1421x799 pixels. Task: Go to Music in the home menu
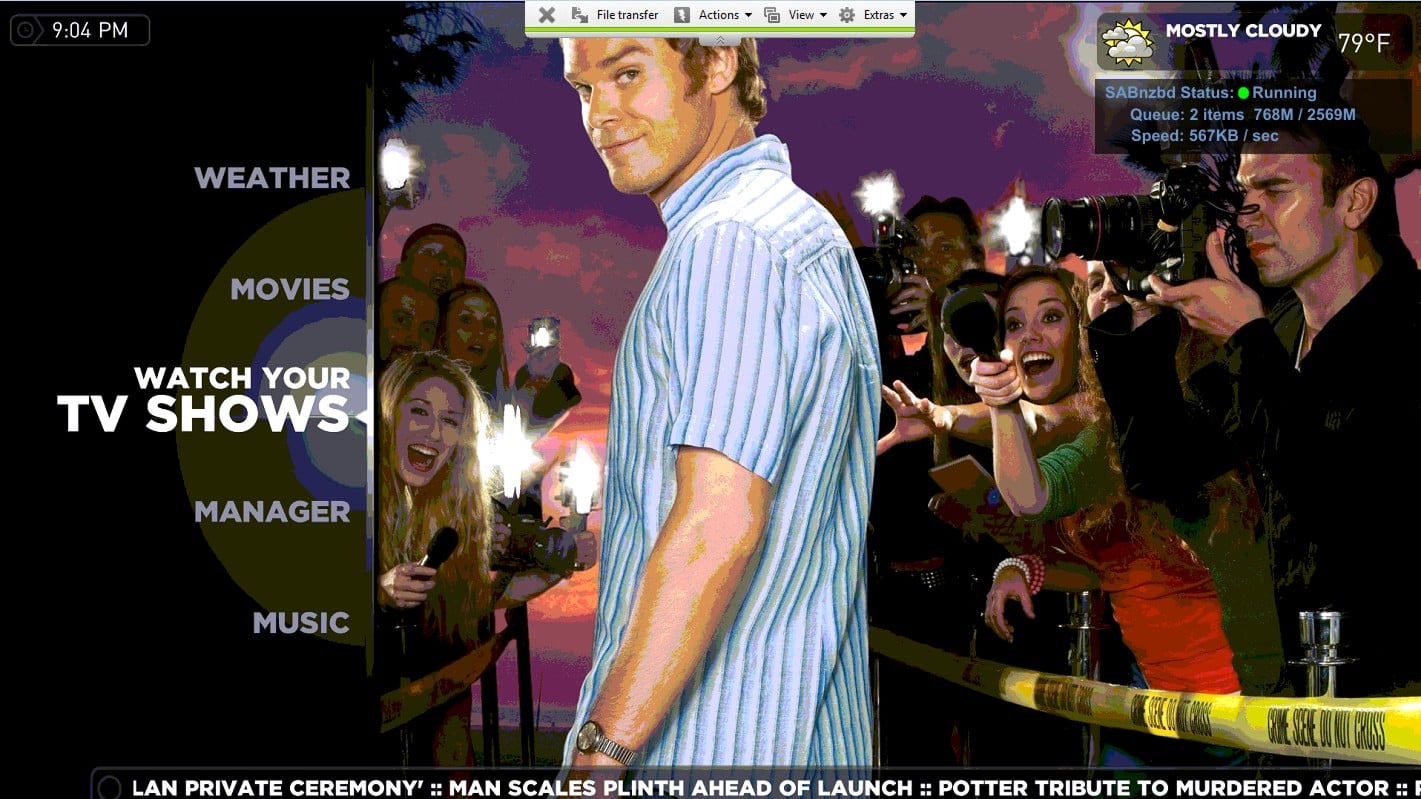(301, 623)
